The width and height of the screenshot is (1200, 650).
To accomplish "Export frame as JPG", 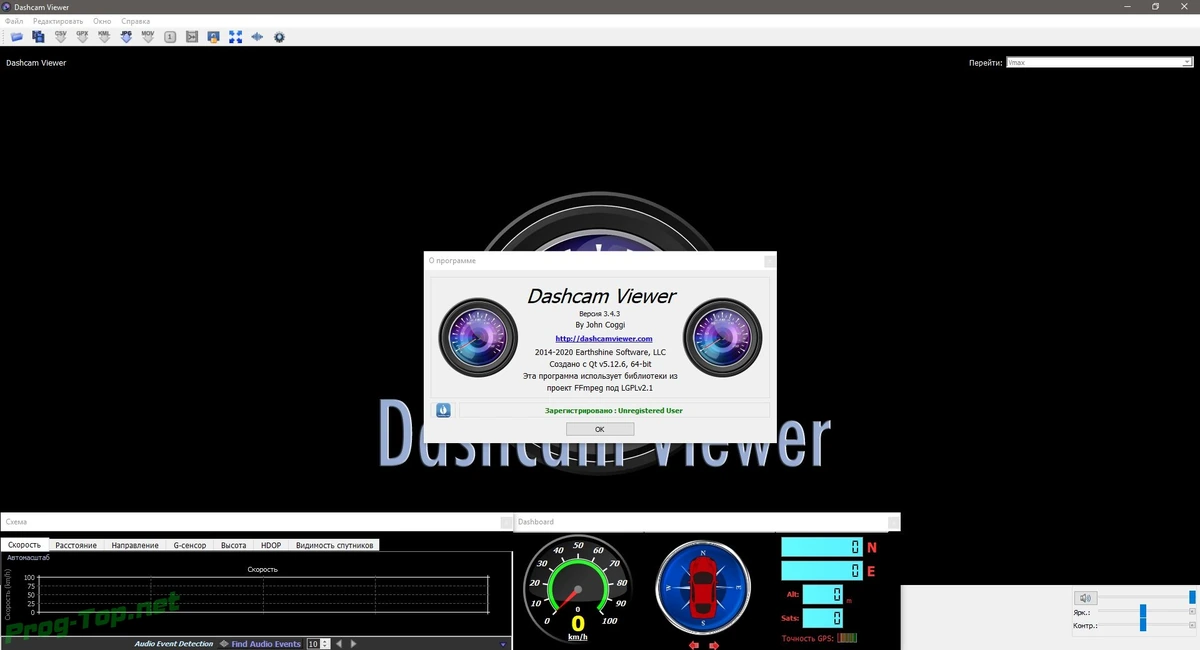I will [x=126, y=36].
